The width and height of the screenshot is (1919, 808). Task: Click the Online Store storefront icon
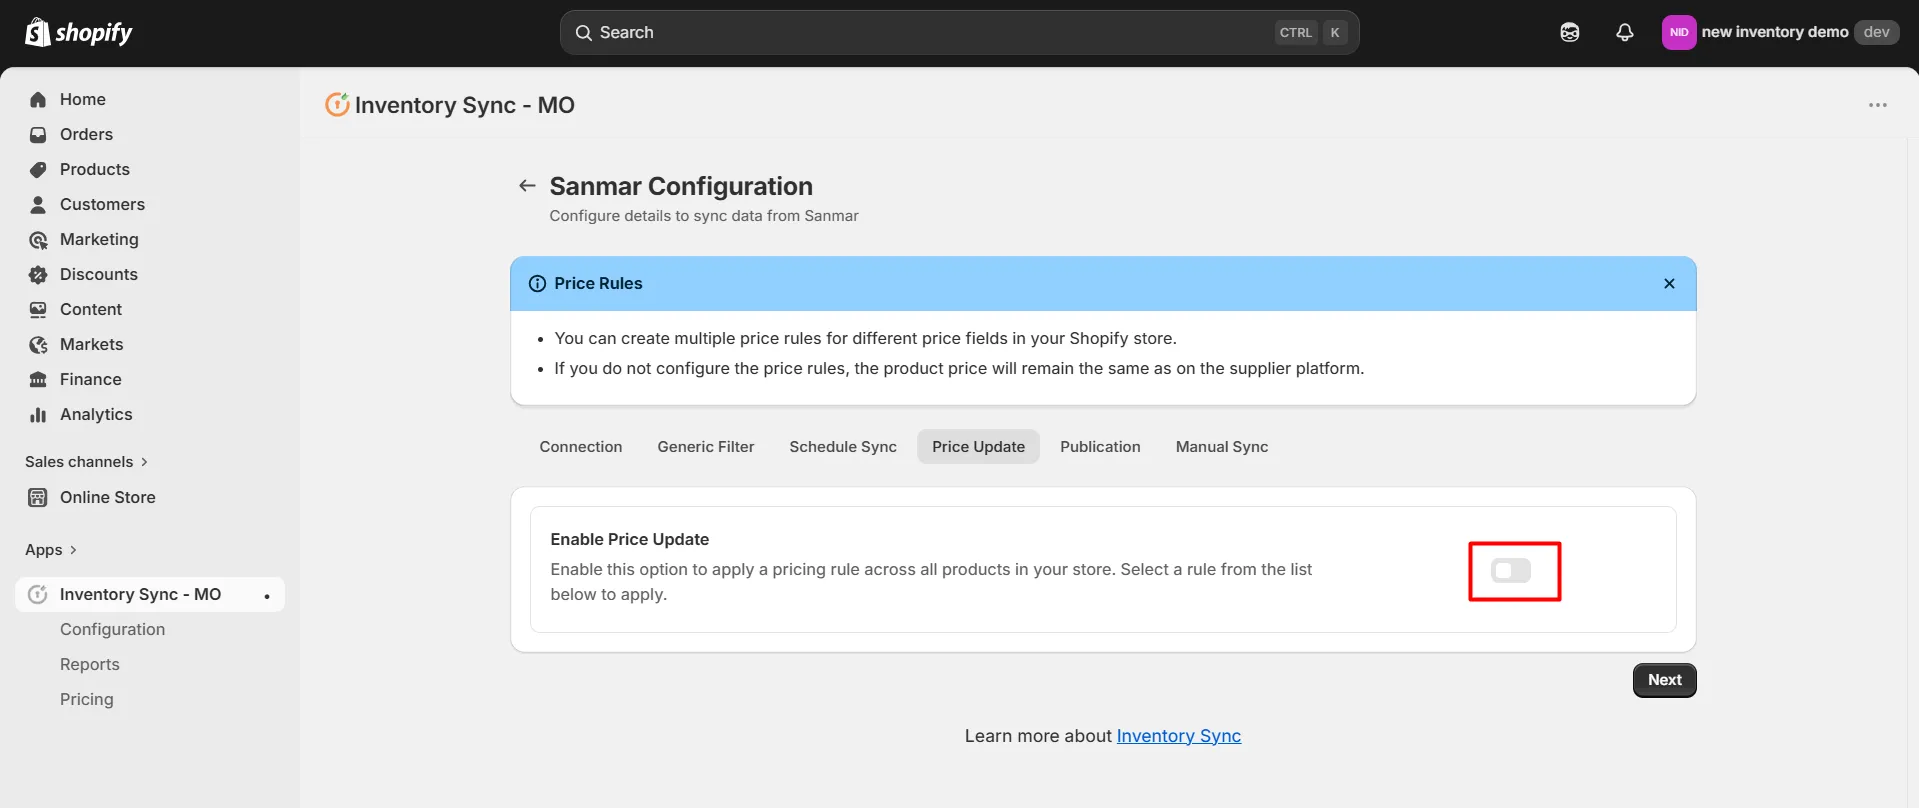point(38,498)
